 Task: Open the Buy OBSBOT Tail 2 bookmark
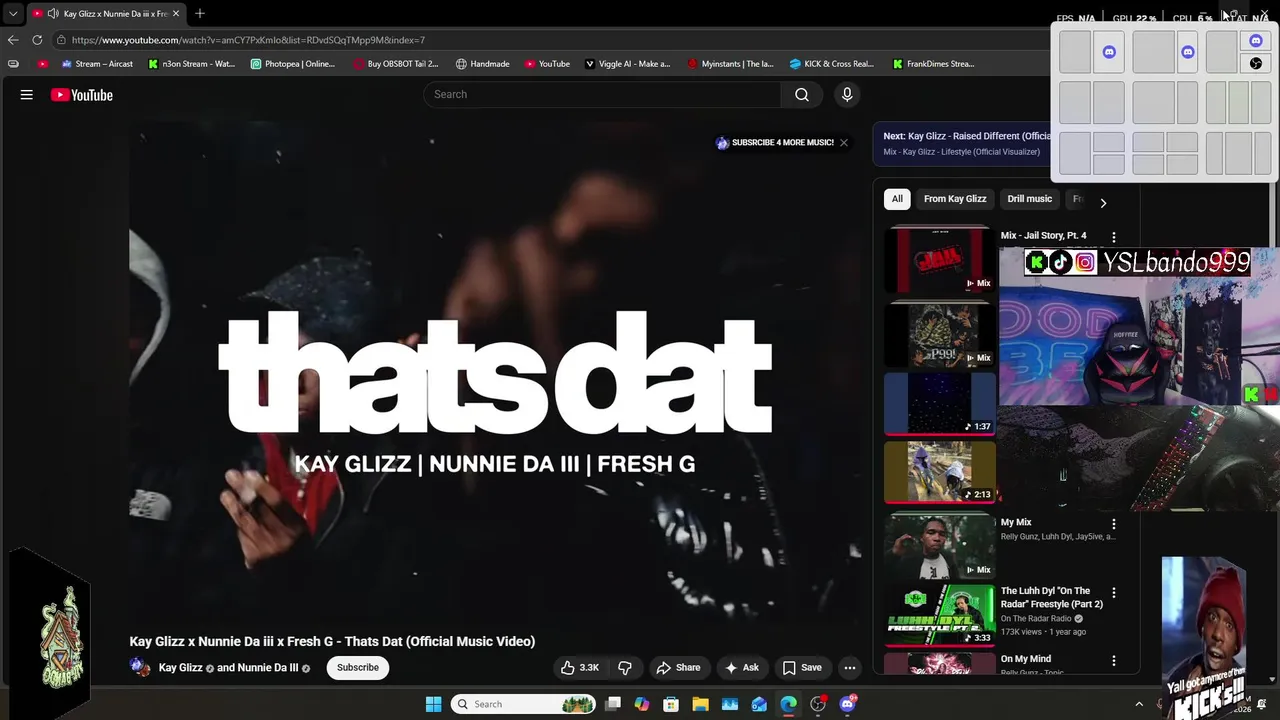[395, 64]
